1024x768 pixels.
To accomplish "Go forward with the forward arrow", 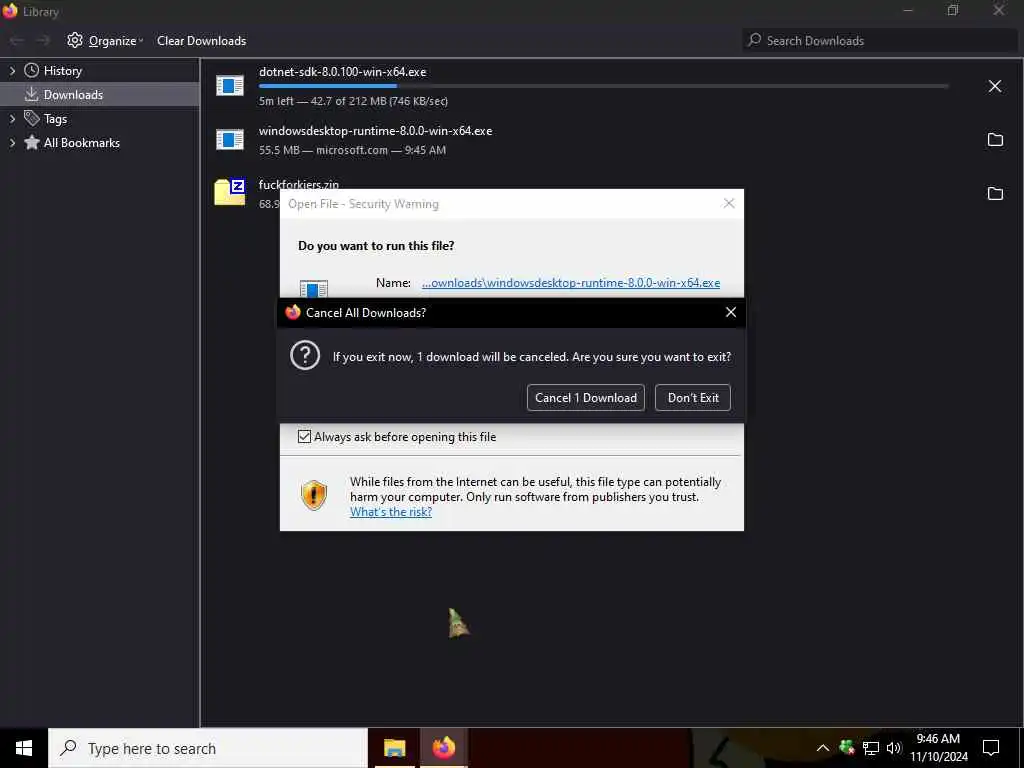I will click(x=43, y=40).
